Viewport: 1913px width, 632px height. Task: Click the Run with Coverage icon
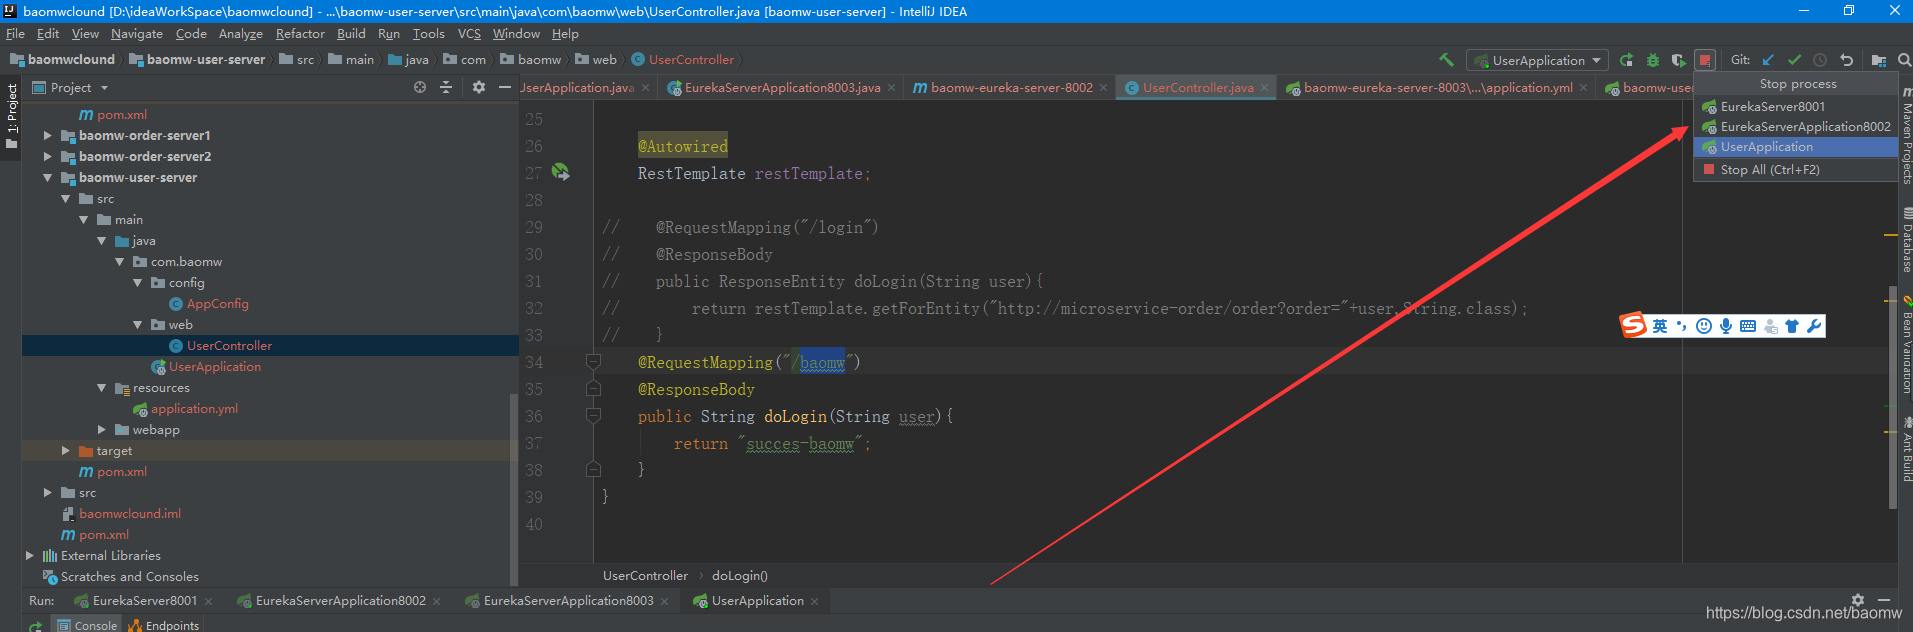pos(1679,60)
